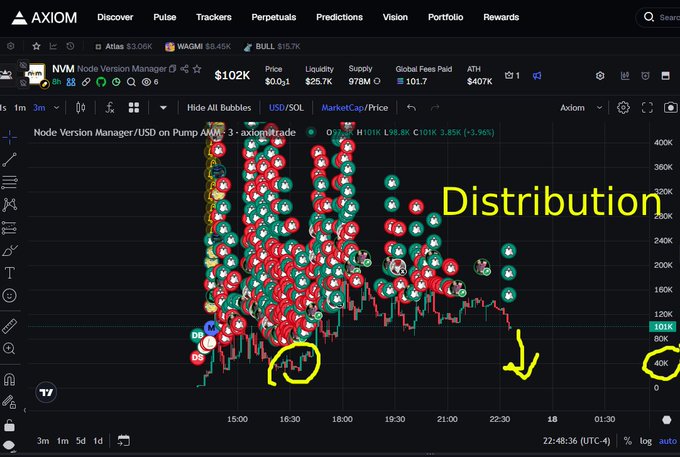The width and height of the screenshot is (680, 457).
Task: Open the BULL token from ticker bar
Action: pyautogui.click(x=272, y=46)
